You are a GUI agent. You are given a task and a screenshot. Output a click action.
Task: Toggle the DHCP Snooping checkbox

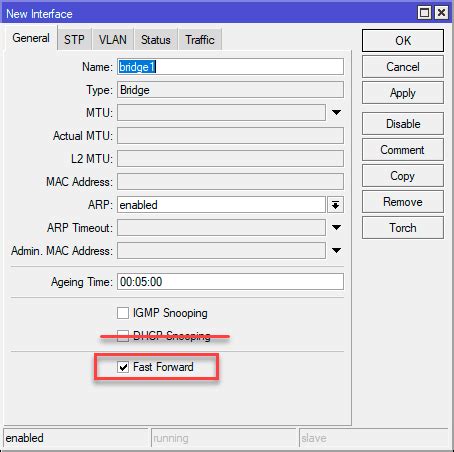point(123,336)
